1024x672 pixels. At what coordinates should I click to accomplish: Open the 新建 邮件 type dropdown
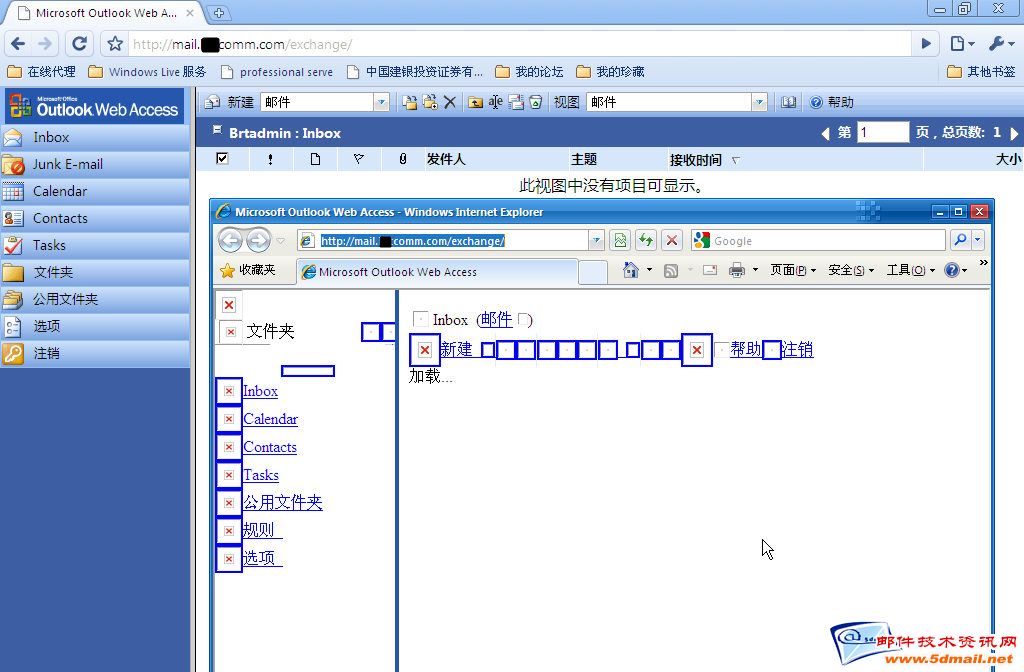(381, 102)
